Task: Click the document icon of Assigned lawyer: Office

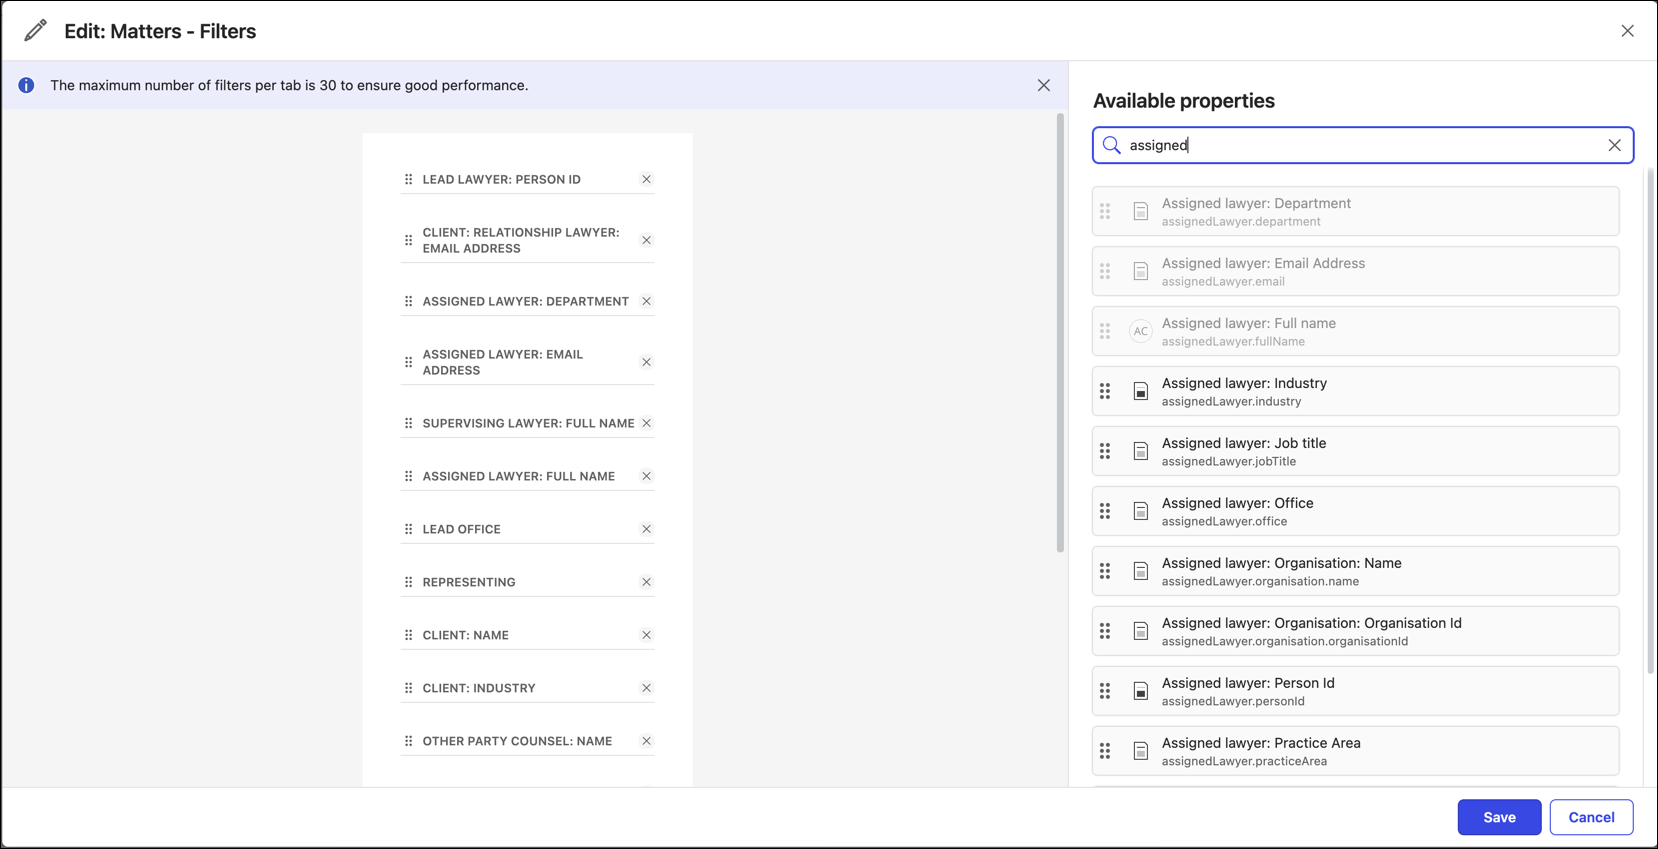Action: click(x=1140, y=511)
